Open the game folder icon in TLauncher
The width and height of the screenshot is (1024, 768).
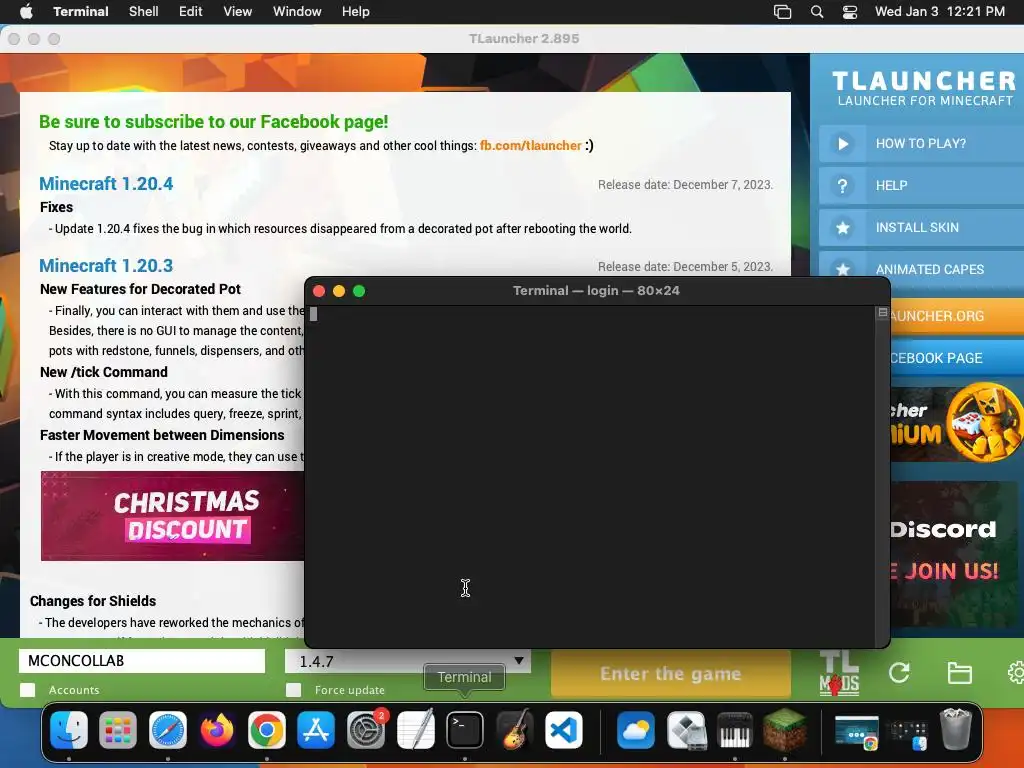point(959,673)
